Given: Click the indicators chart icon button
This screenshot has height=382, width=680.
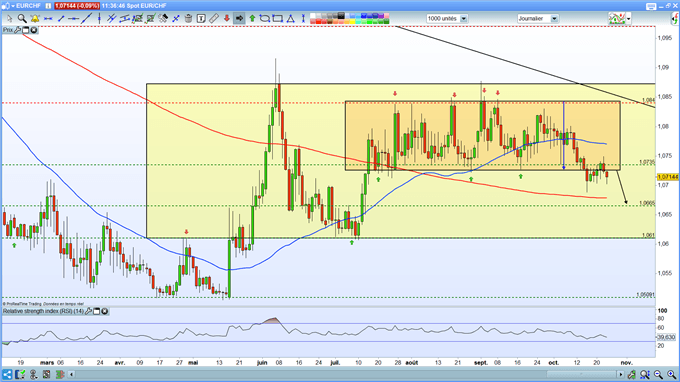Looking at the screenshot, I should pos(618,19).
